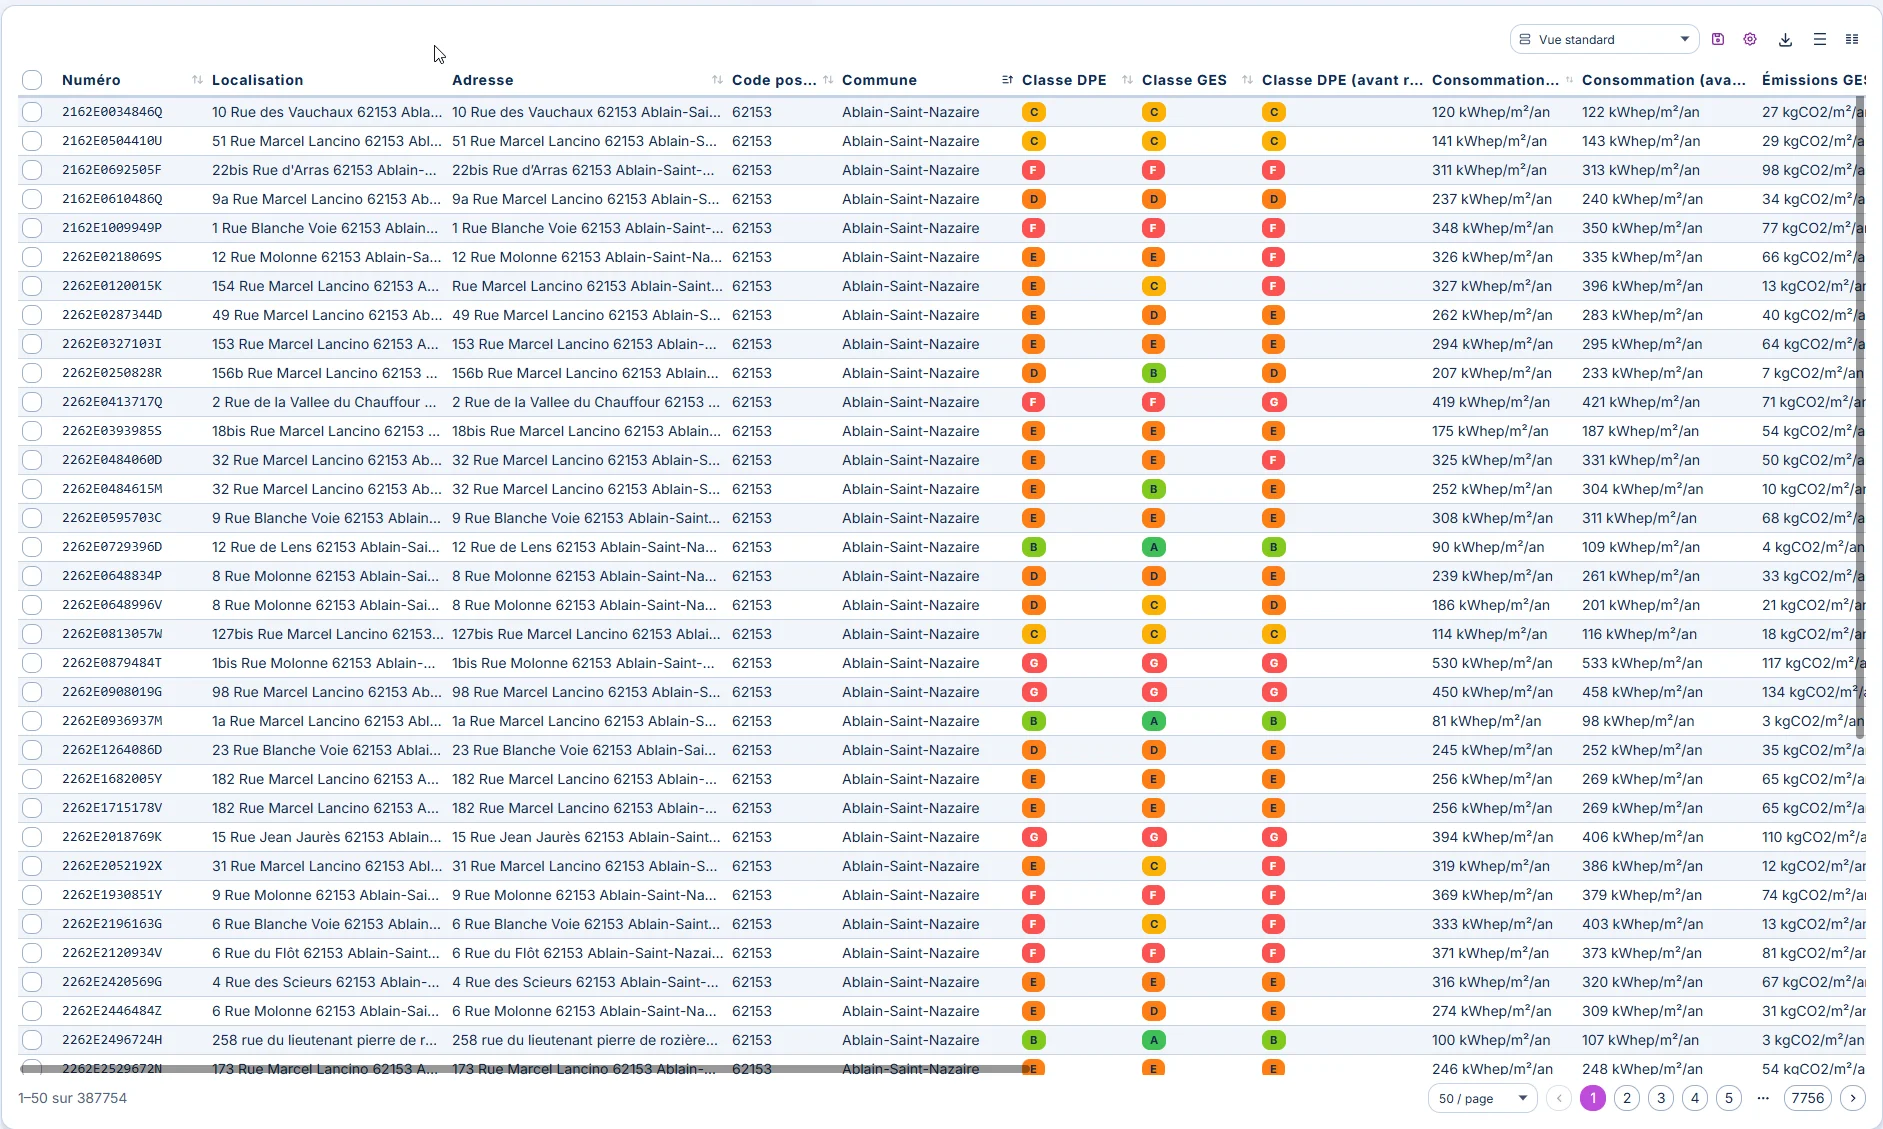
Task: Select row 2162E0034846Q checkbox
Action: 32,112
